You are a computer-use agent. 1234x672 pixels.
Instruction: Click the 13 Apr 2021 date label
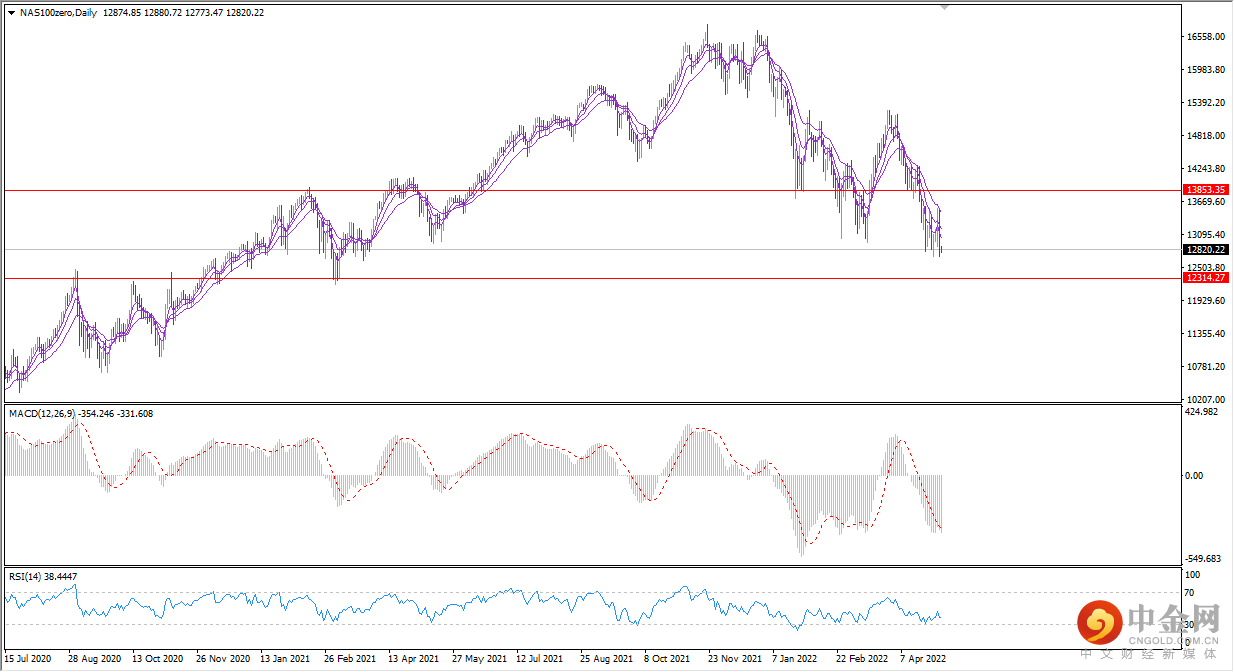(x=414, y=660)
